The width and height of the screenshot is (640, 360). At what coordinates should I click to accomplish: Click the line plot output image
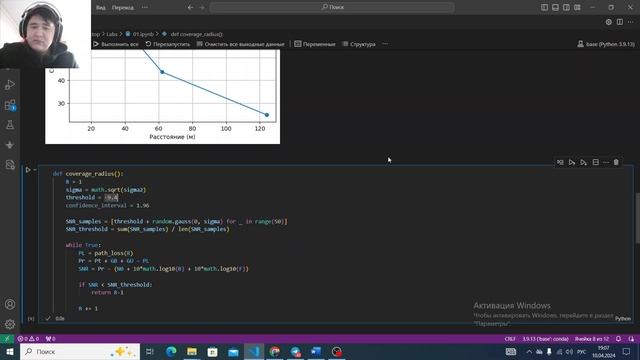click(x=162, y=97)
